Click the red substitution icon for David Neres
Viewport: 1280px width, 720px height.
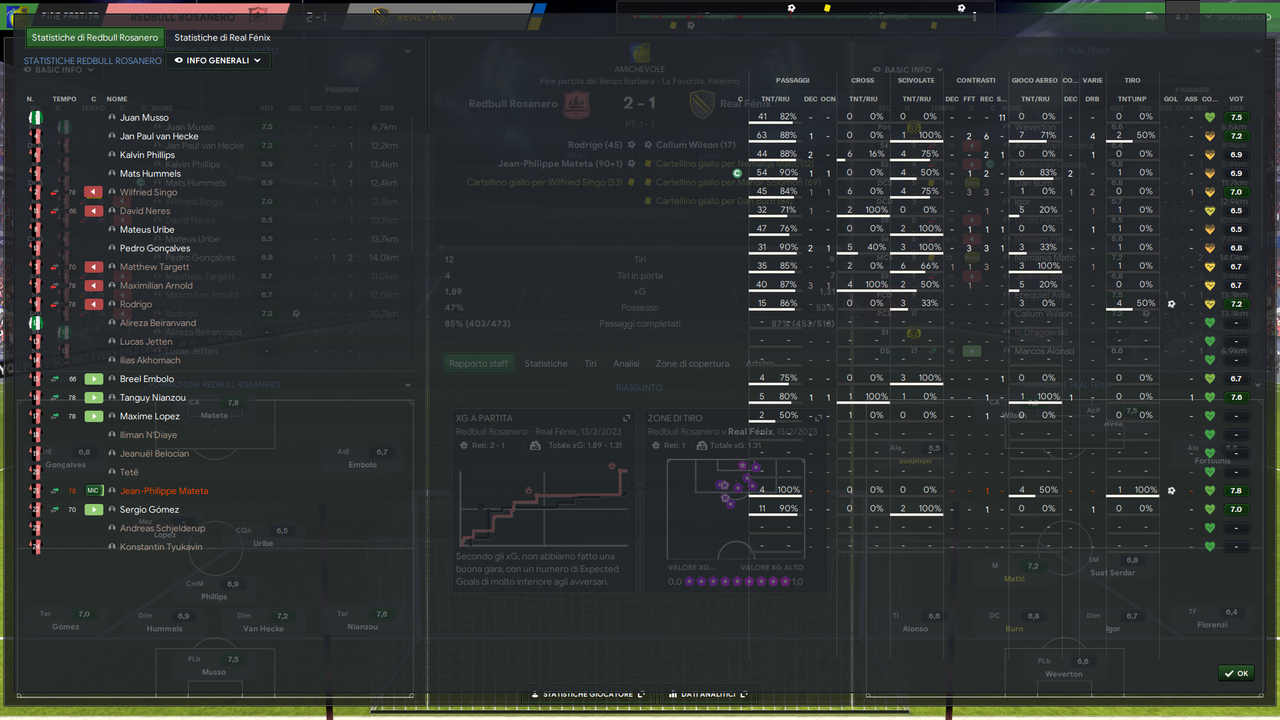[94, 211]
